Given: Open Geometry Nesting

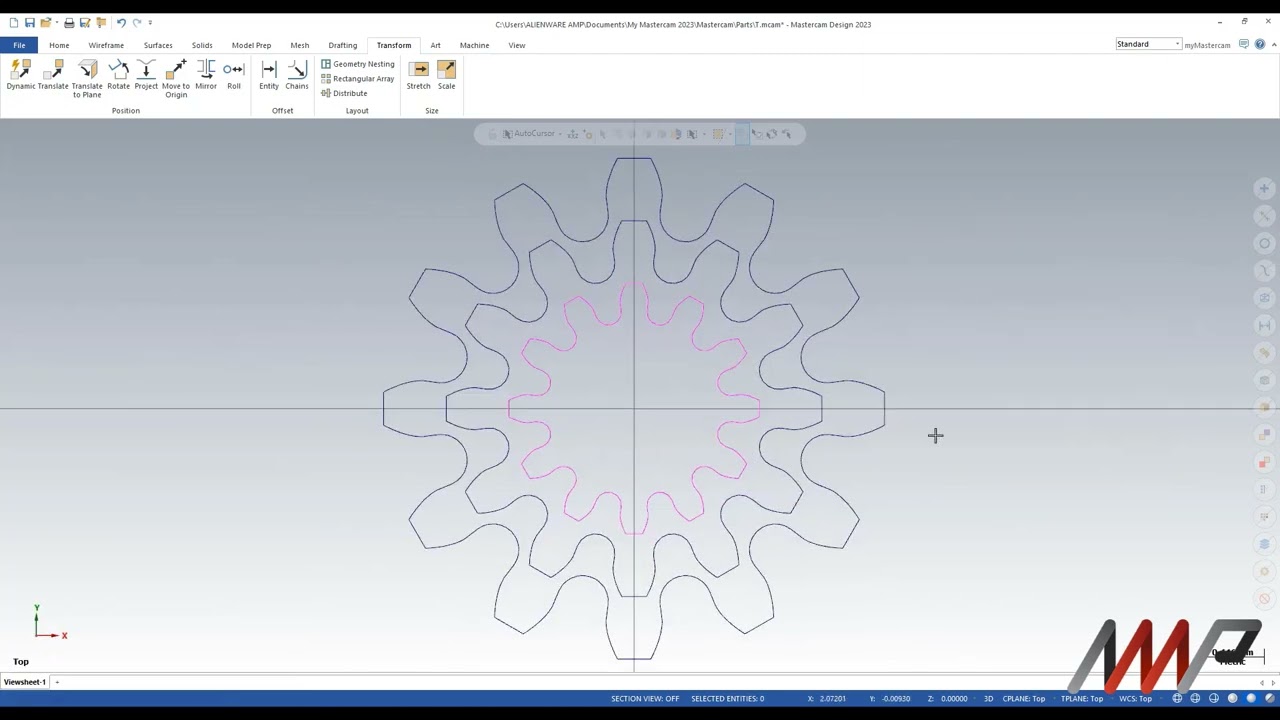Looking at the screenshot, I should point(357,64).
